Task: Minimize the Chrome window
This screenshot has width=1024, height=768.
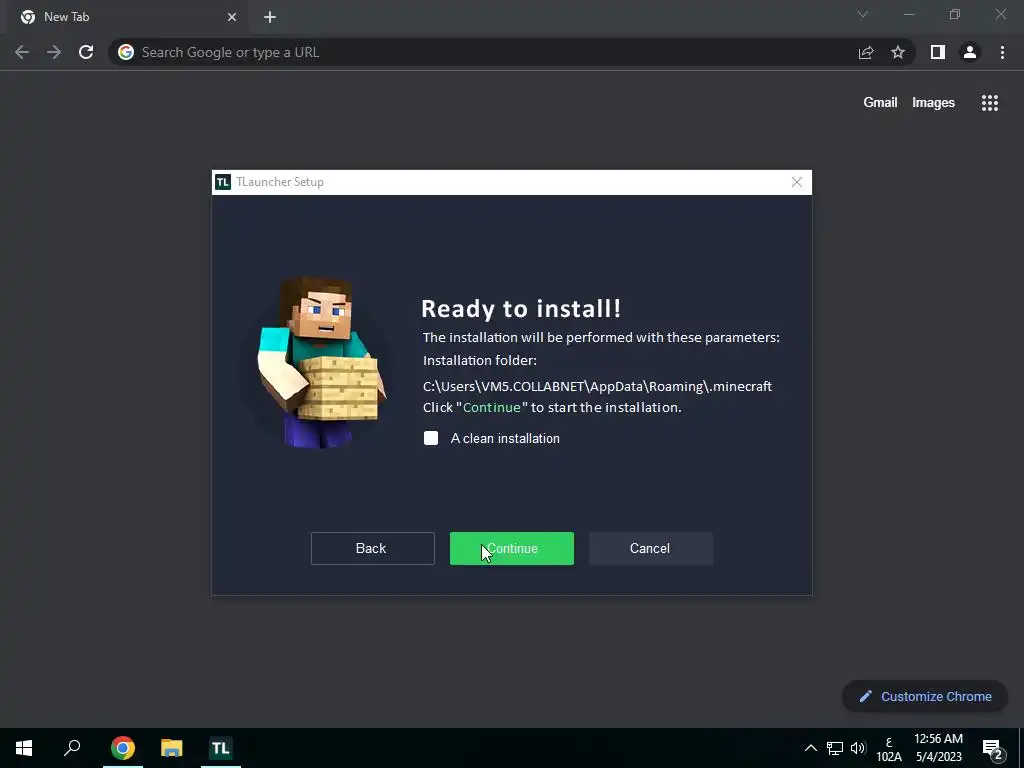Action: point(908,14)
